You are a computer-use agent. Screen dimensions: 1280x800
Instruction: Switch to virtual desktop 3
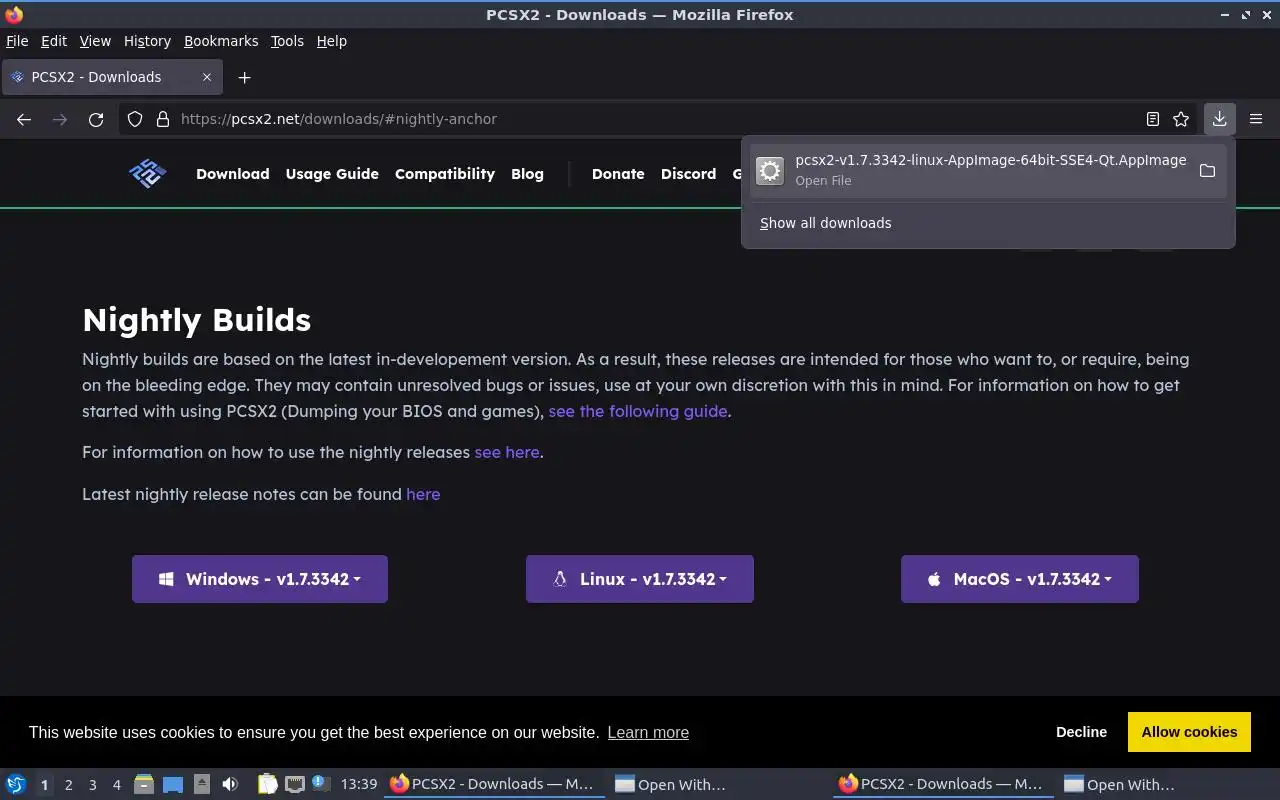point(92,785)
